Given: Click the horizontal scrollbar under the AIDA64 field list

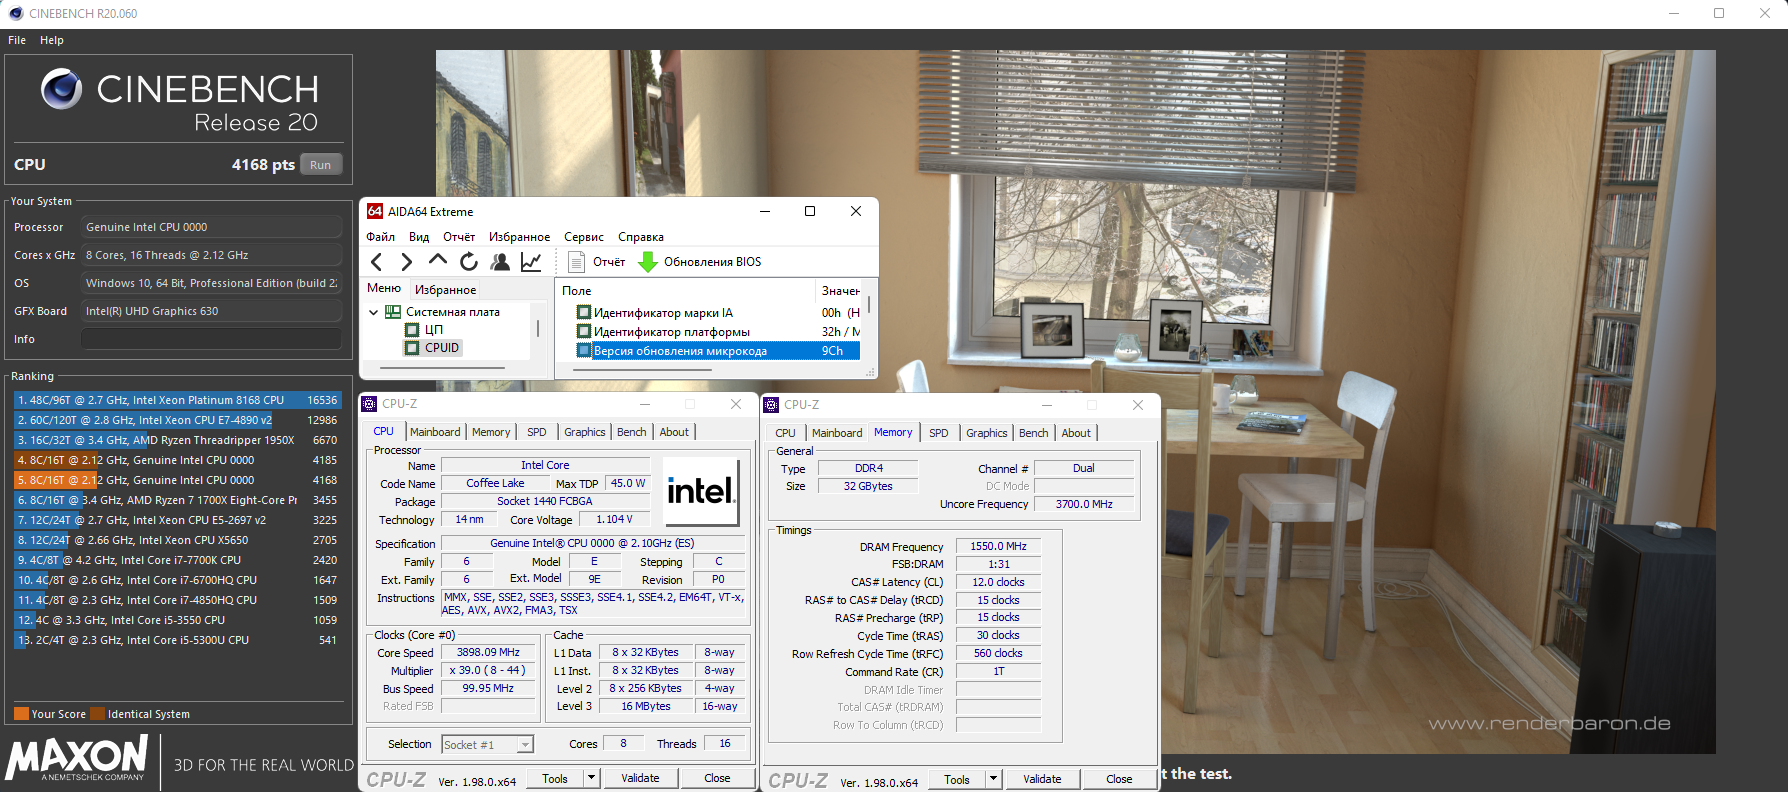Looking at the screenshot, I should click(642, 369).
